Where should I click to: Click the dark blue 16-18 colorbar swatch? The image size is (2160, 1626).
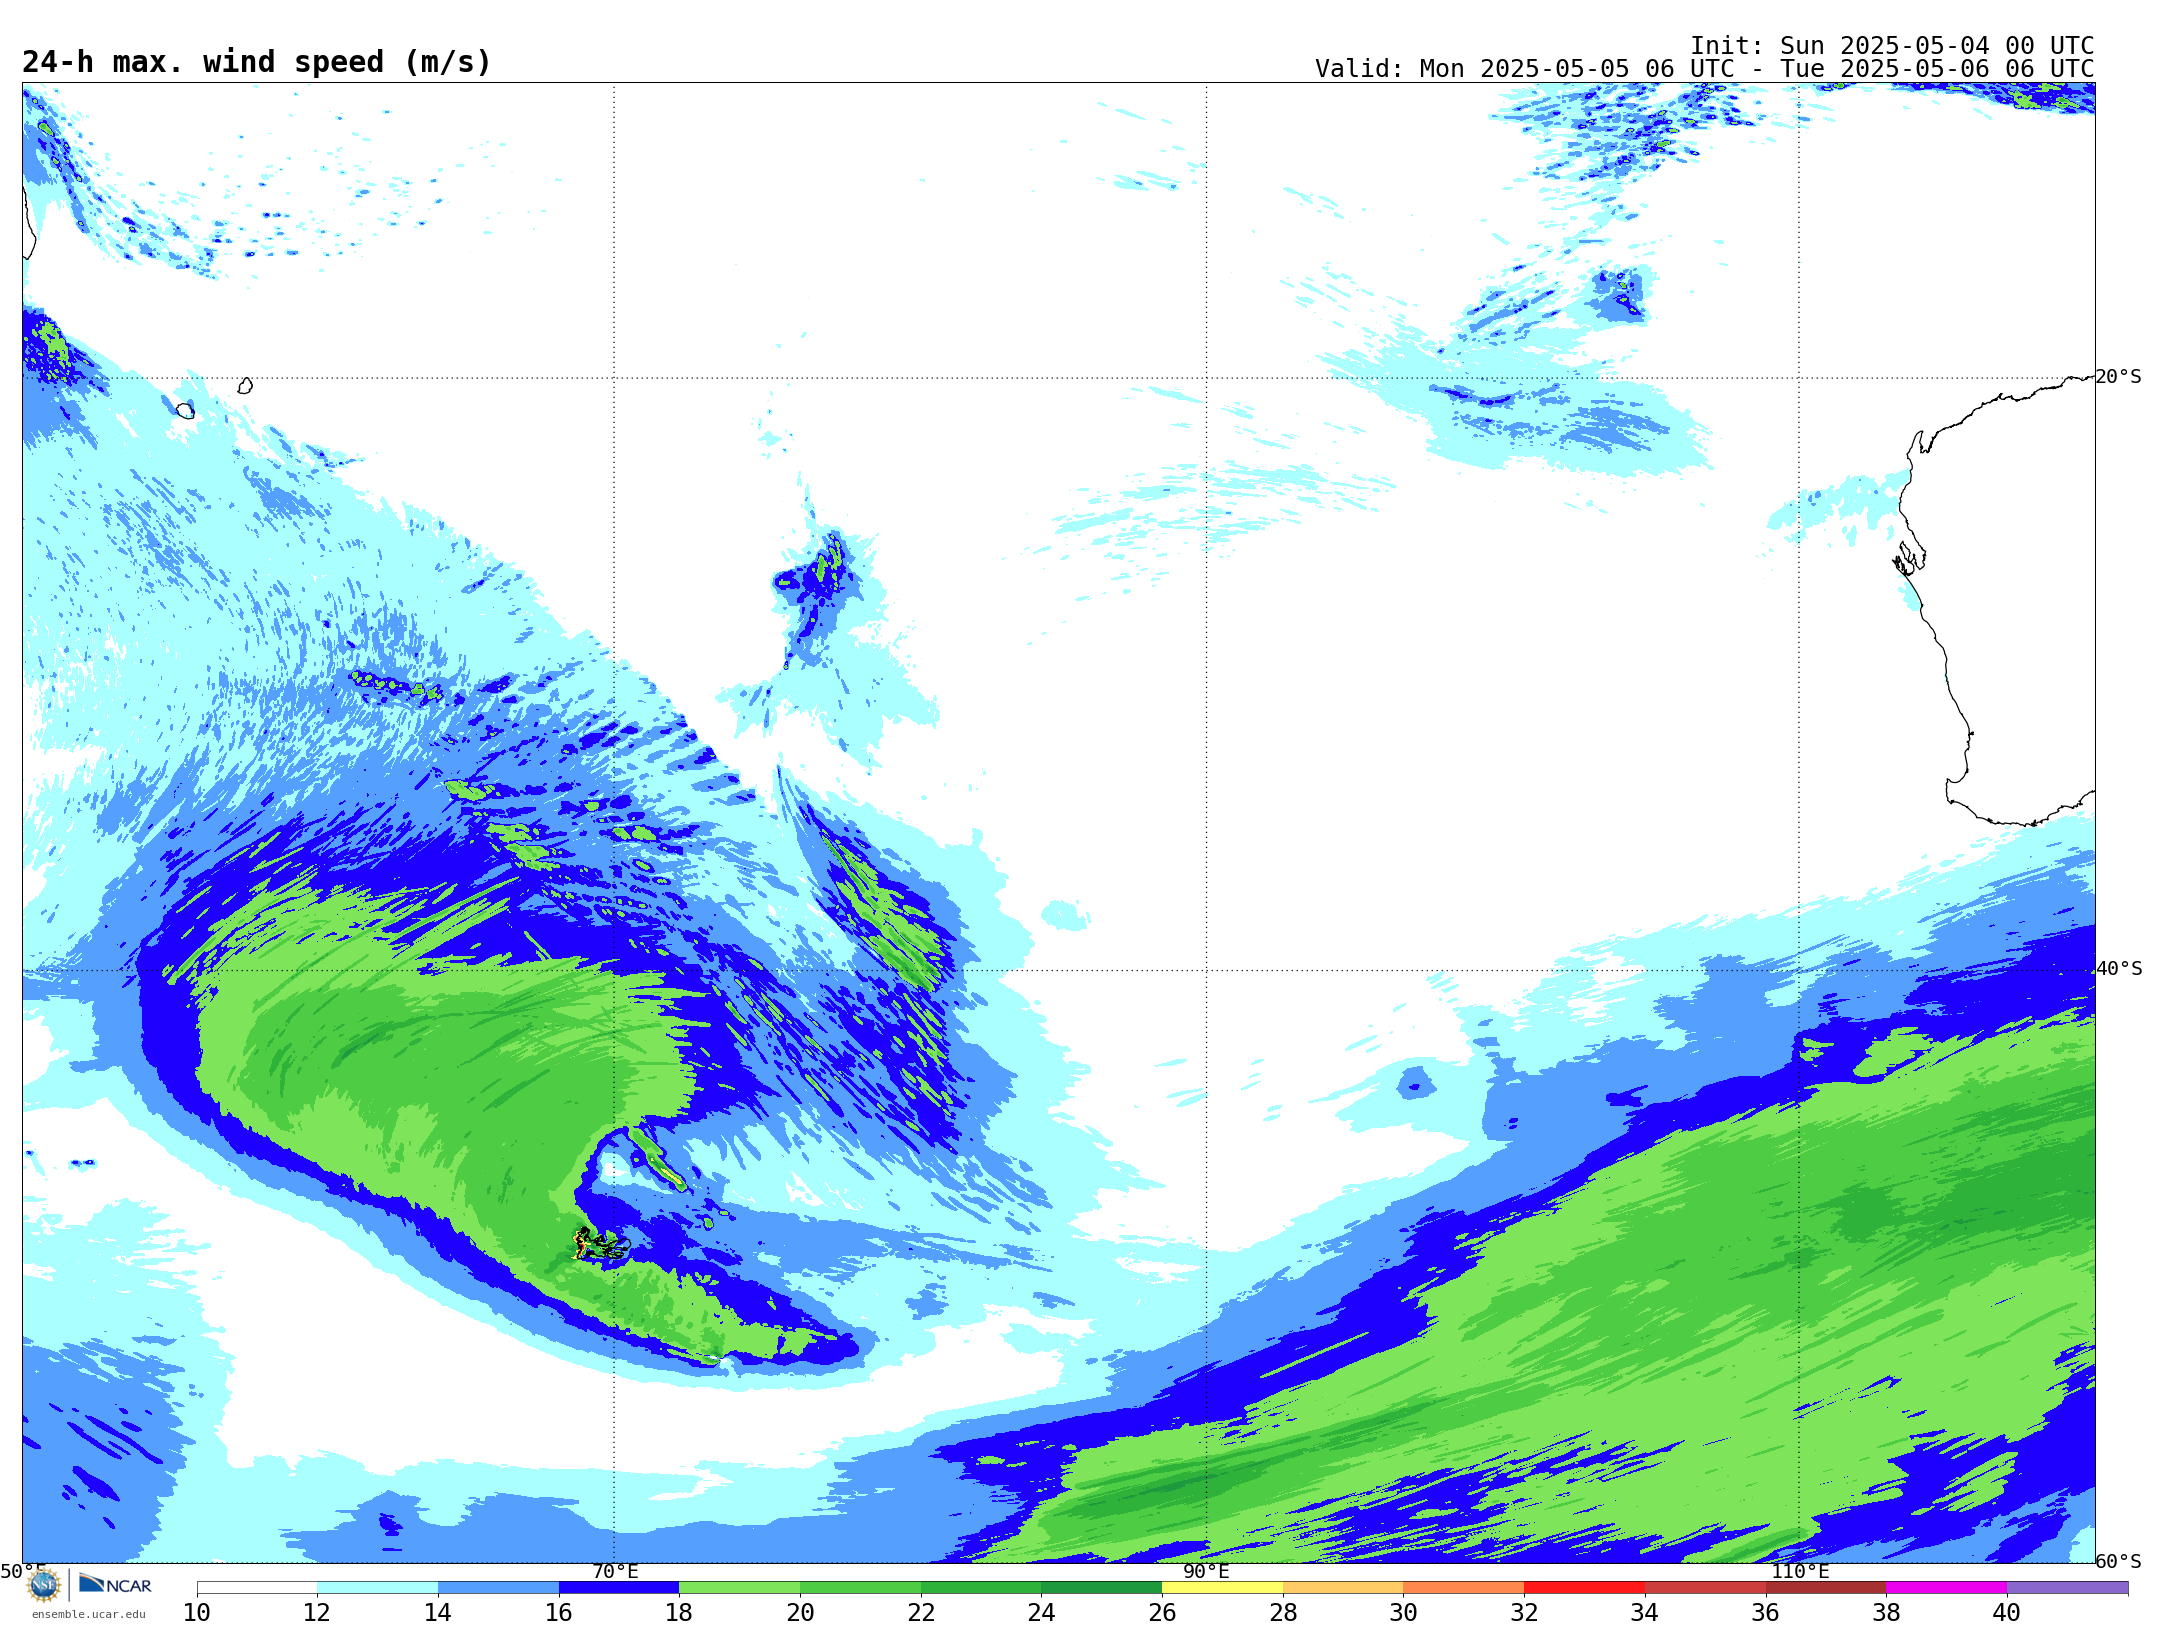point(619,1588)
